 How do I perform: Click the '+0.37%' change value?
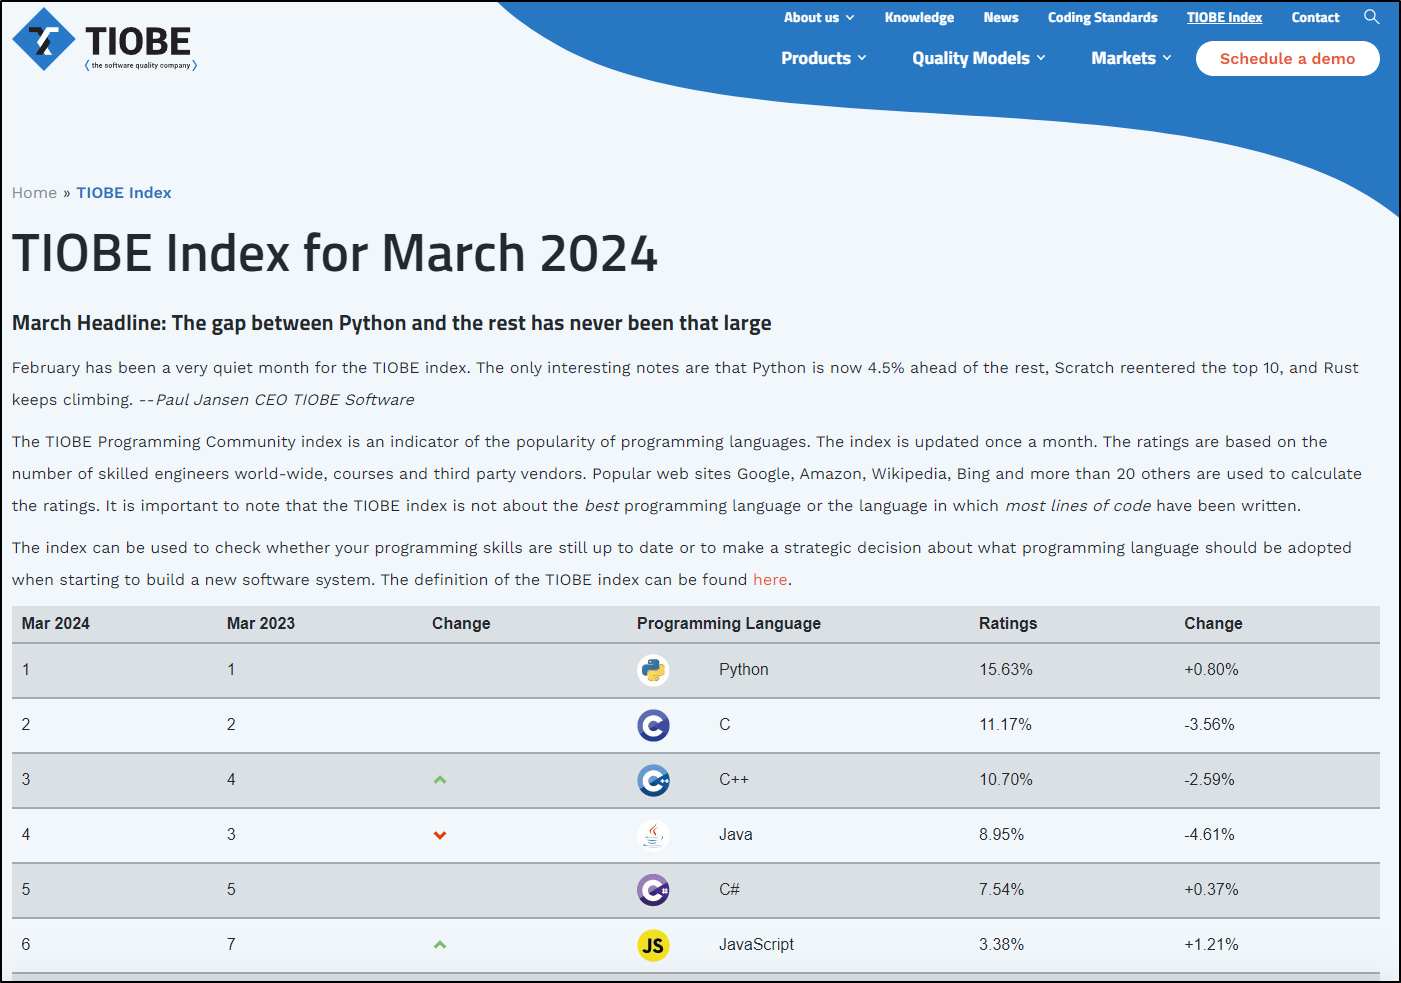pyautogui.click(x=1211, y=889)
